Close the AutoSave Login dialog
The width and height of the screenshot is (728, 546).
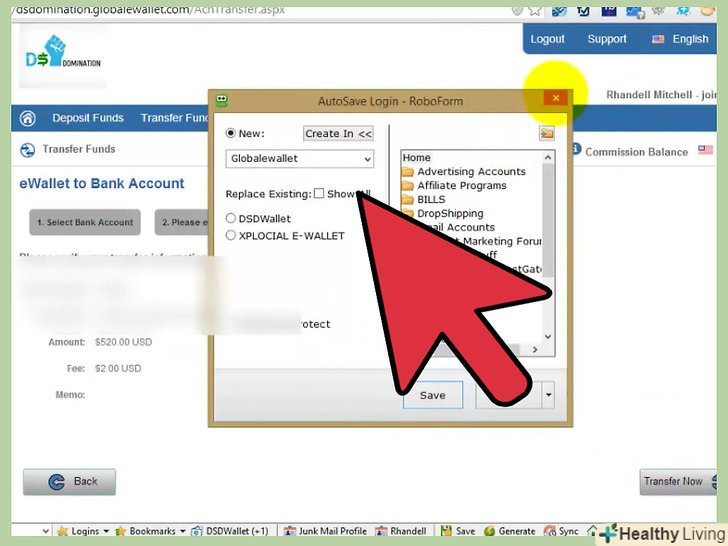coord(556,98)
